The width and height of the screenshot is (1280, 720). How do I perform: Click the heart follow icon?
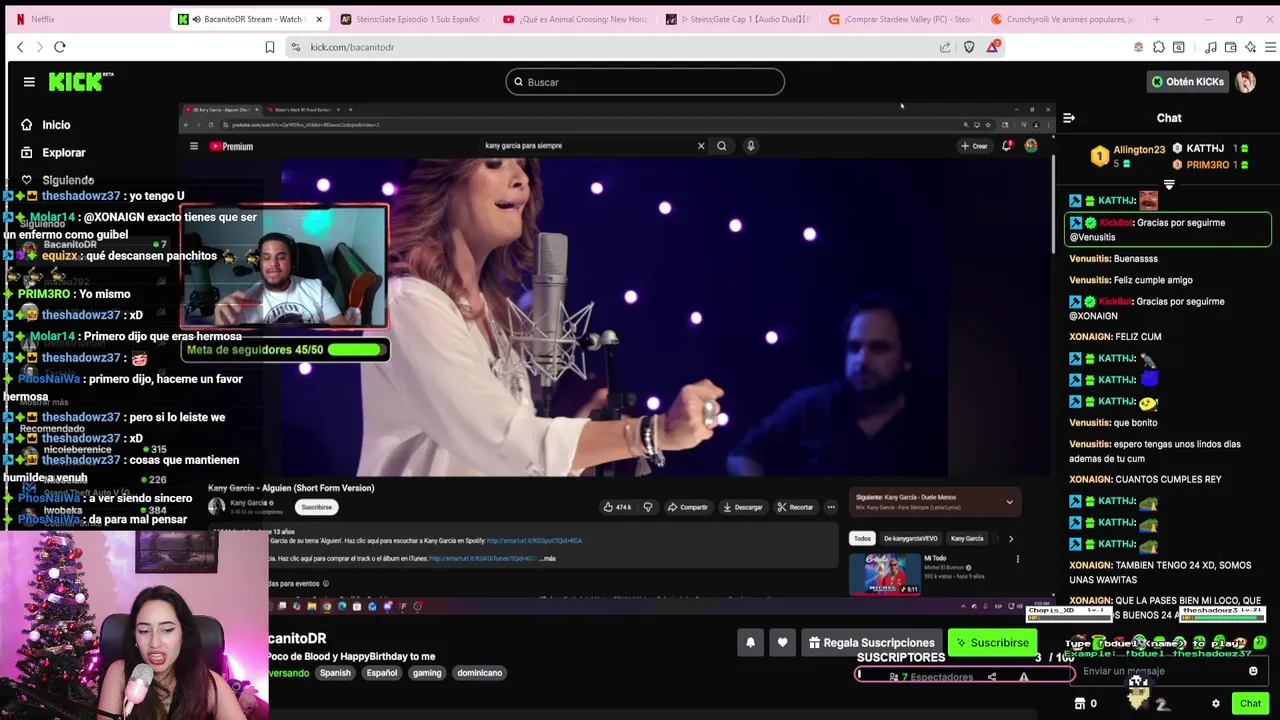[x=782, y=643]
